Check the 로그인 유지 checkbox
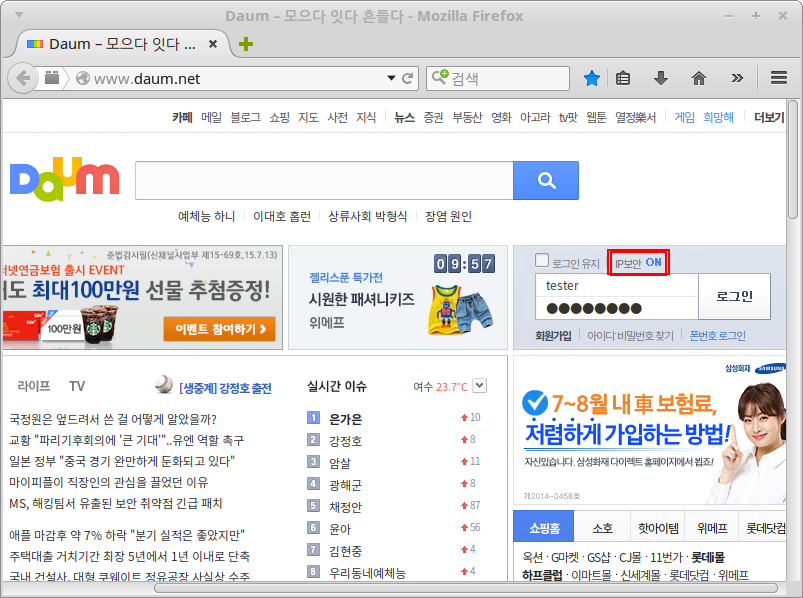This screenshot has height=598, width=803. tap(542, 260)
